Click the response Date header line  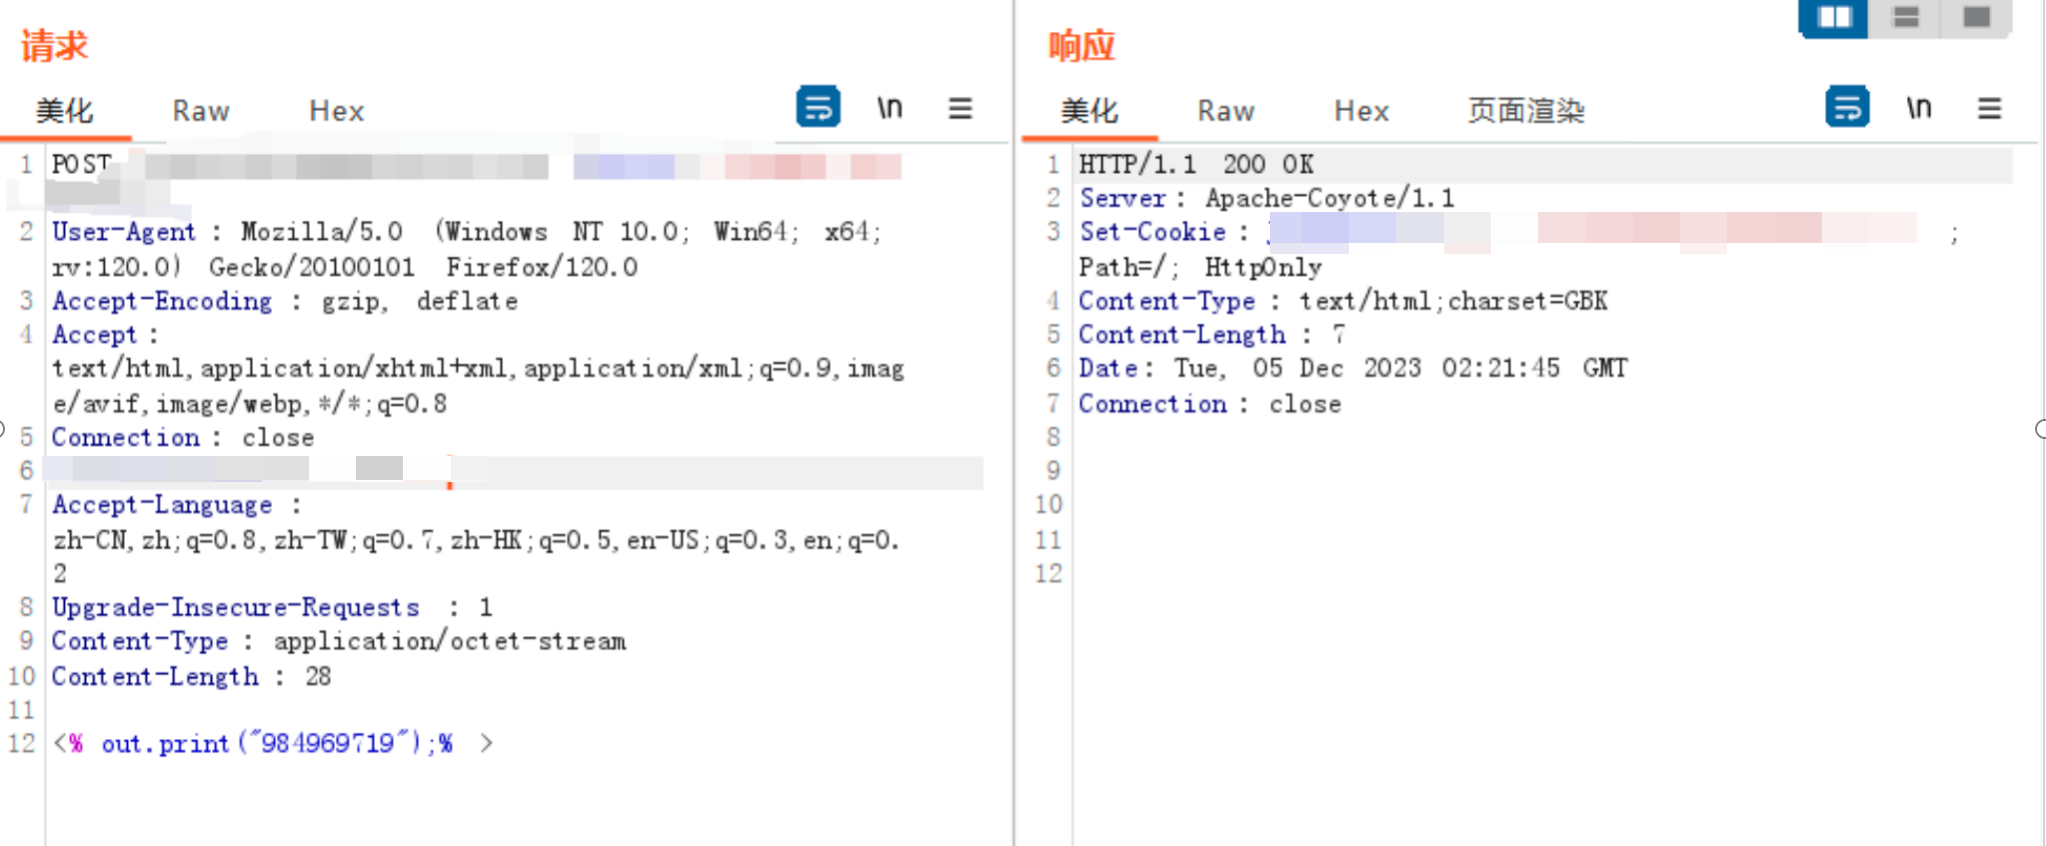tap(1353, 369)
